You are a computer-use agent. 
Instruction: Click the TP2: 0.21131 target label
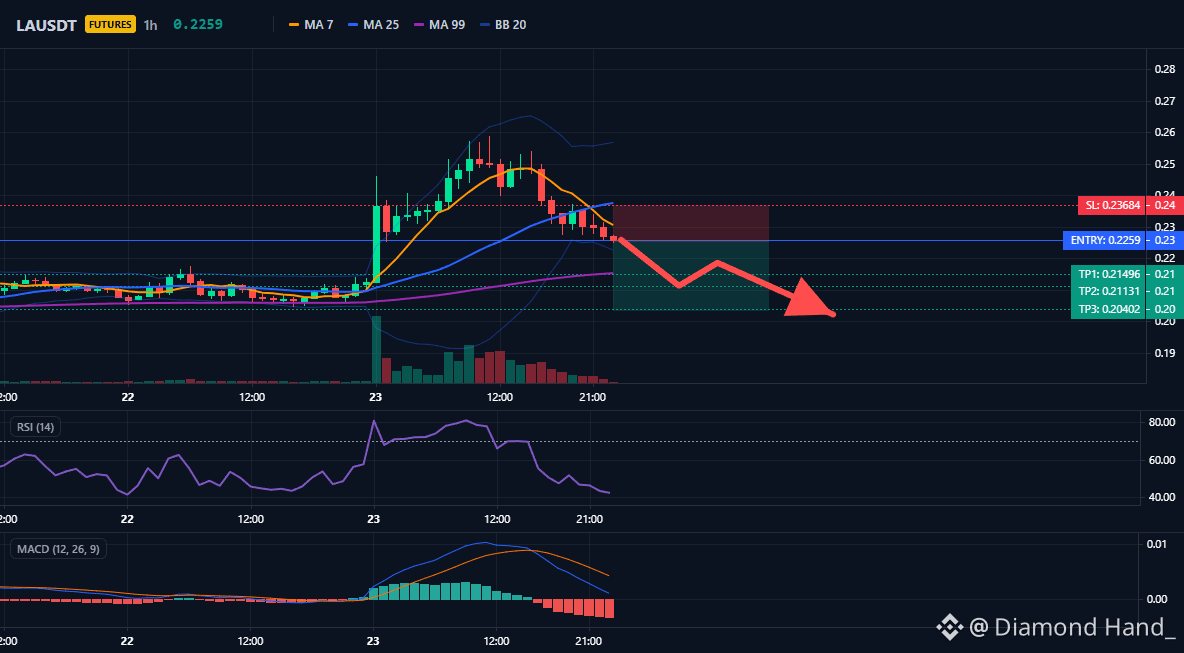(1108, 291)
